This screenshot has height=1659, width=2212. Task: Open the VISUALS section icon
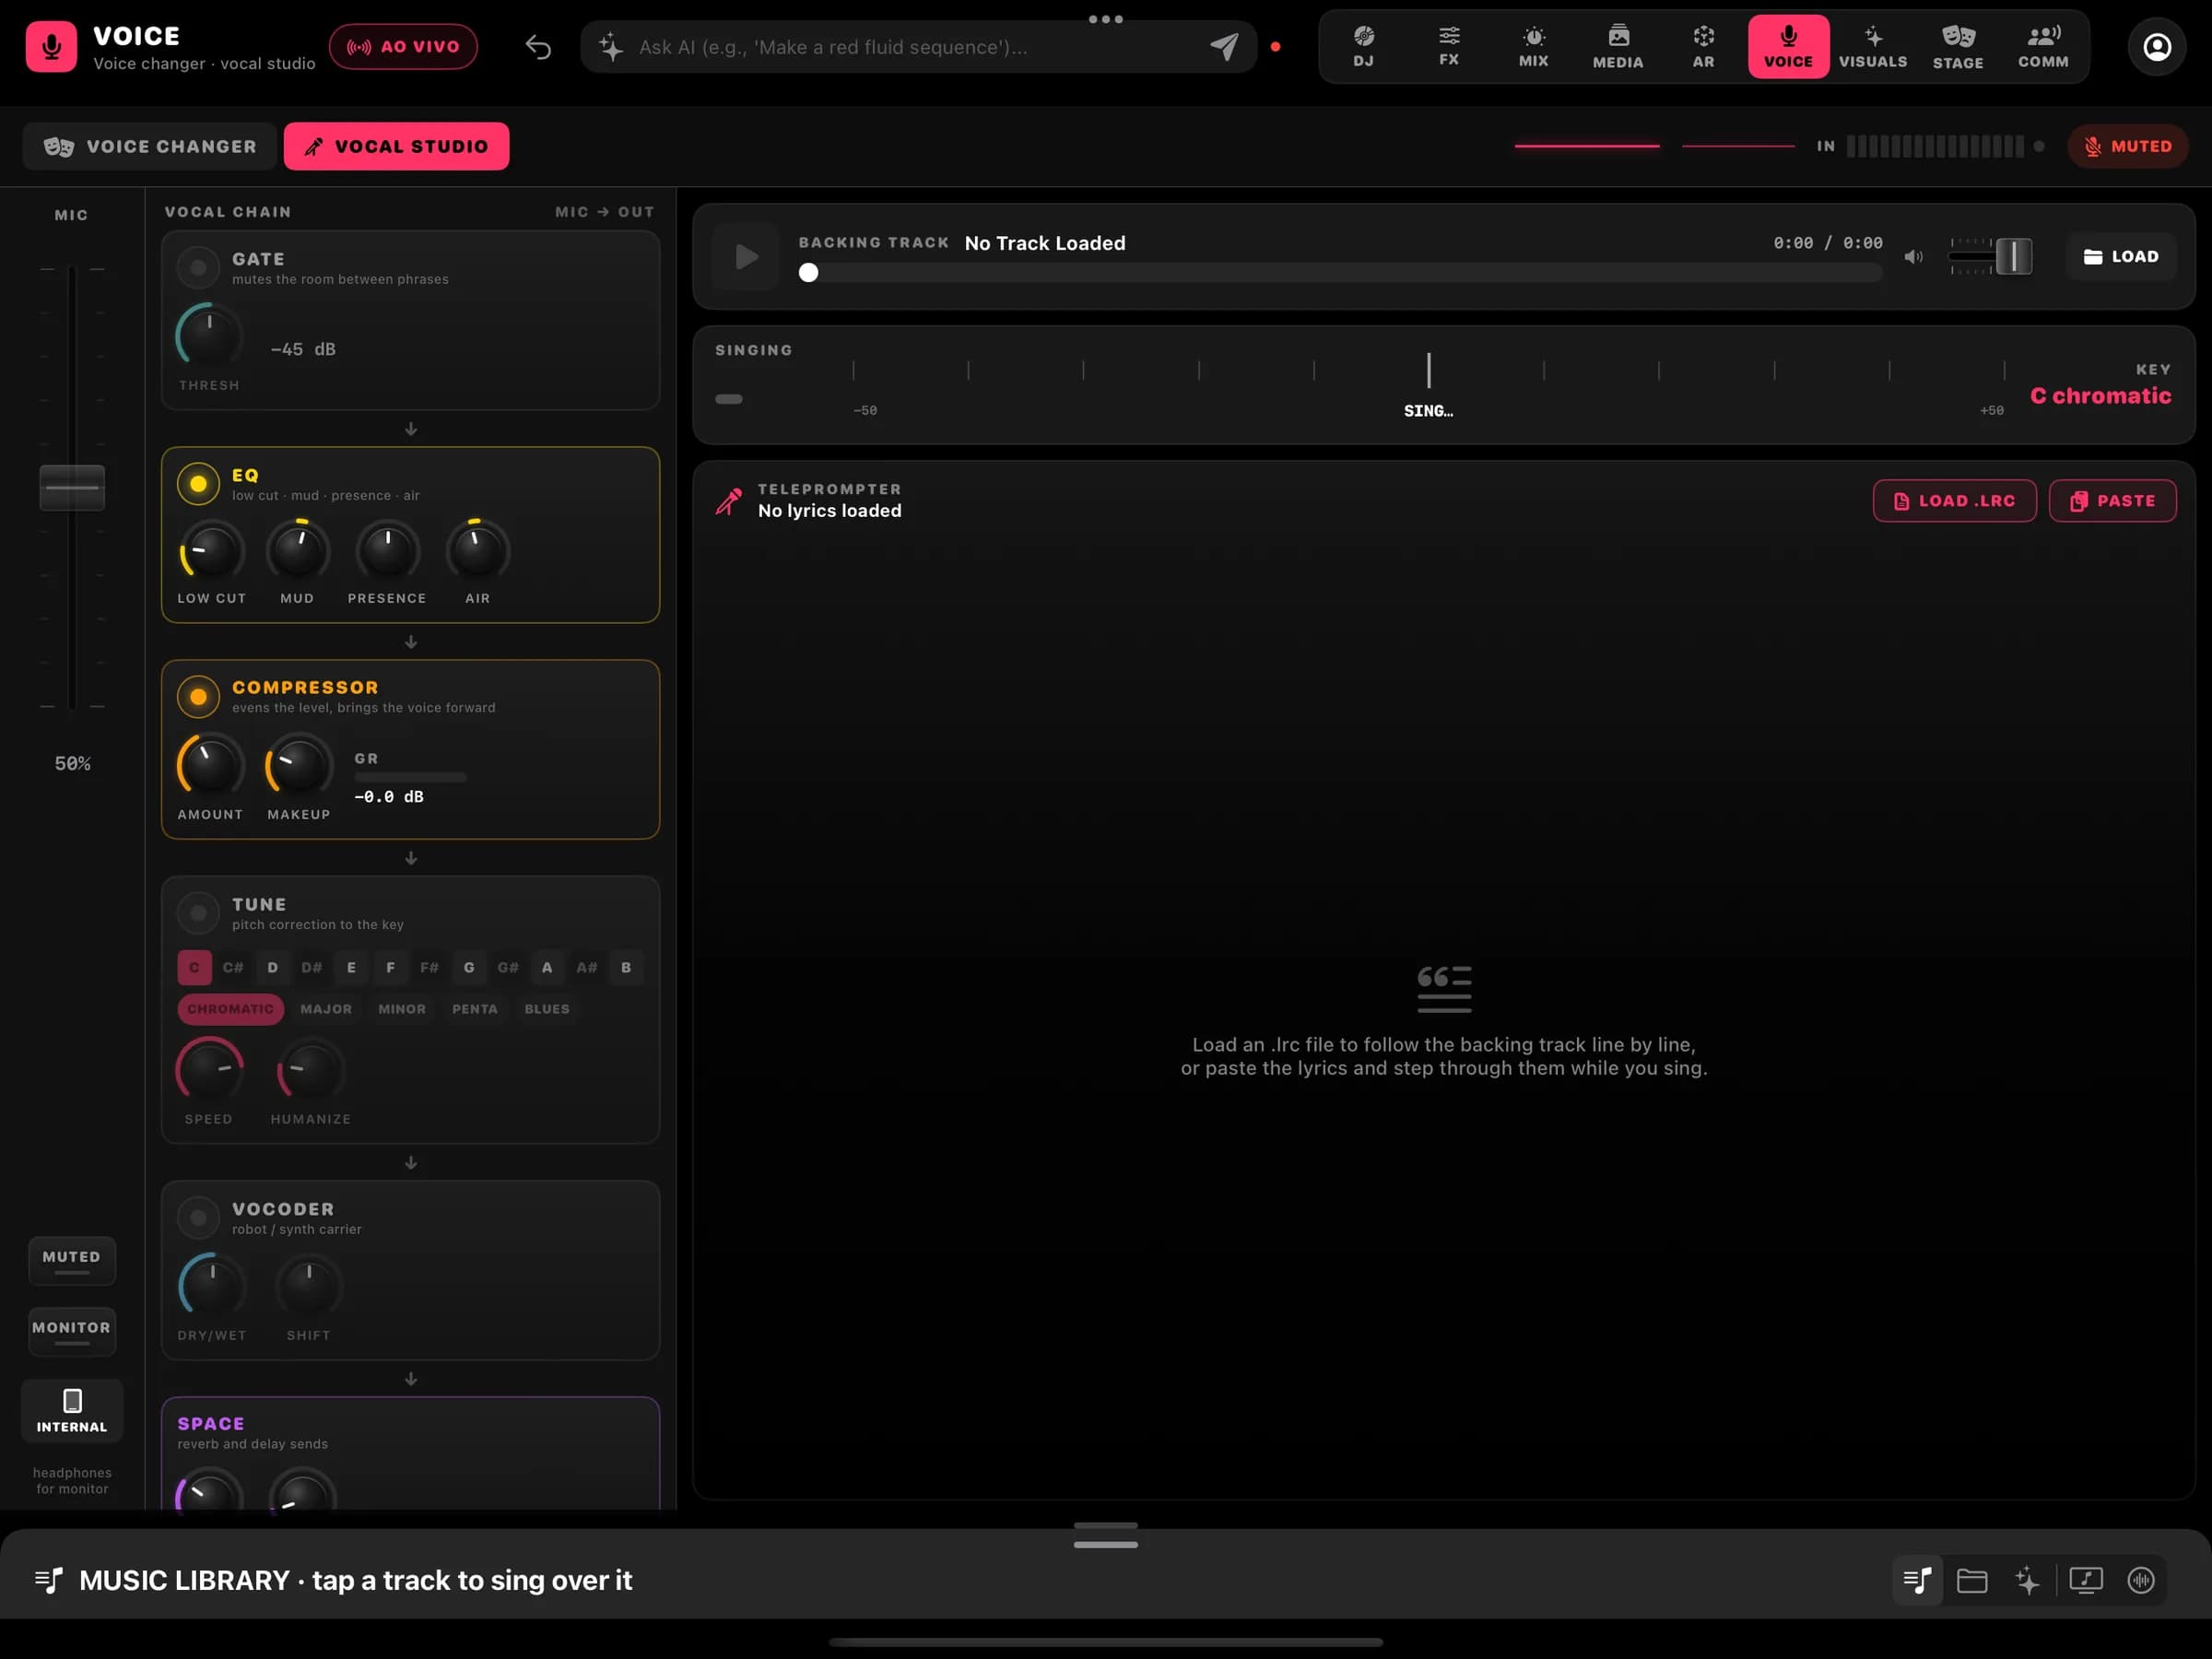tap(1873, 46)
